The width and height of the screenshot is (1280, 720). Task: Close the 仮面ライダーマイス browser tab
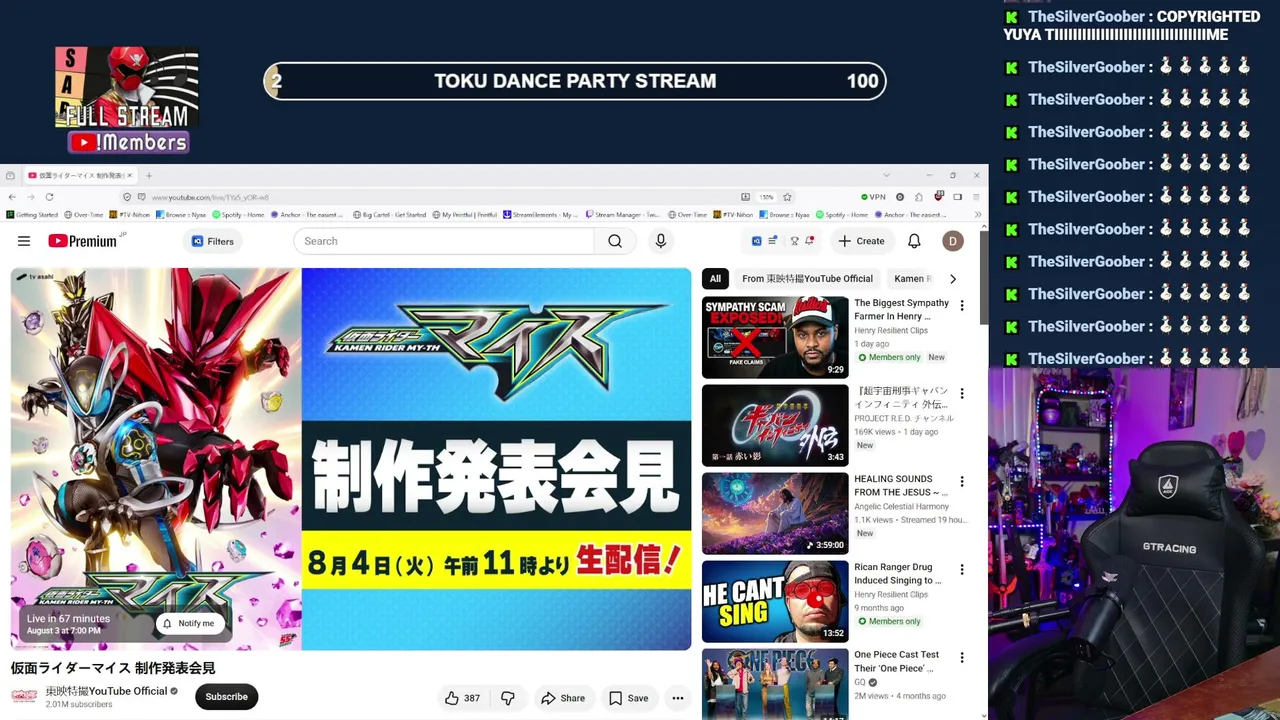[x=129, y=175]
